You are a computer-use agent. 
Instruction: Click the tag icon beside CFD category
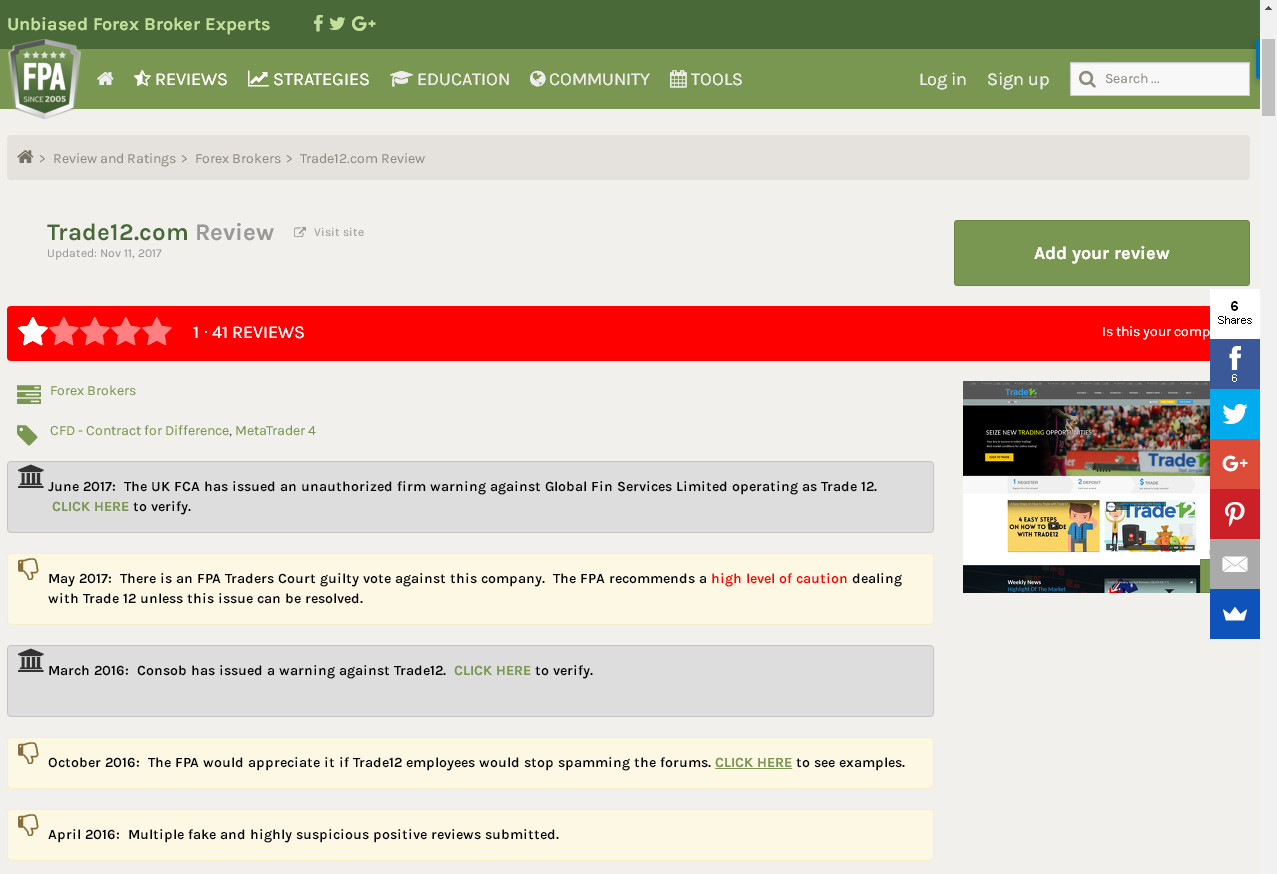point(28,435)
